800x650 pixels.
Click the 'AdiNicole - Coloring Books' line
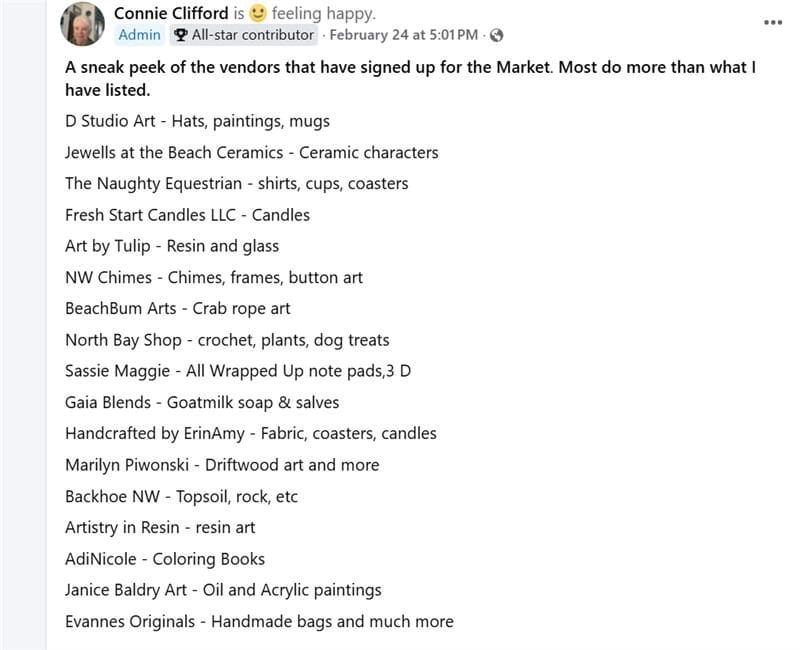point(164,558)
